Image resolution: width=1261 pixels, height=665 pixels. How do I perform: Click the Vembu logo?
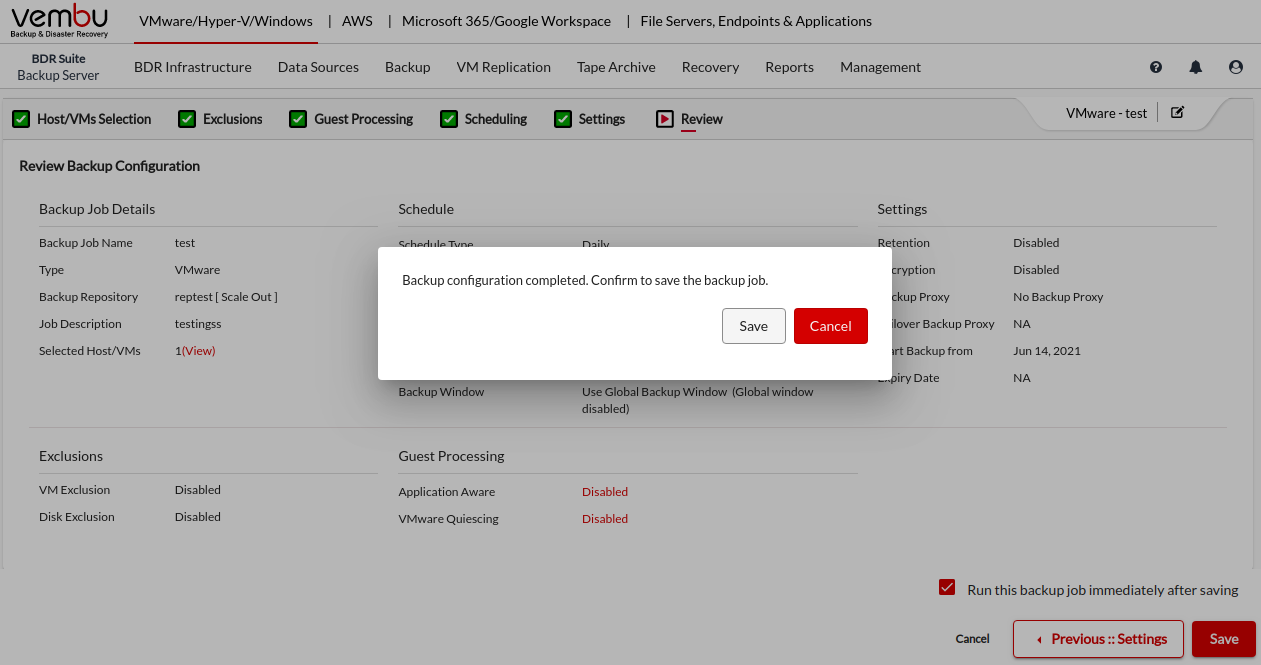pos(60,21)
